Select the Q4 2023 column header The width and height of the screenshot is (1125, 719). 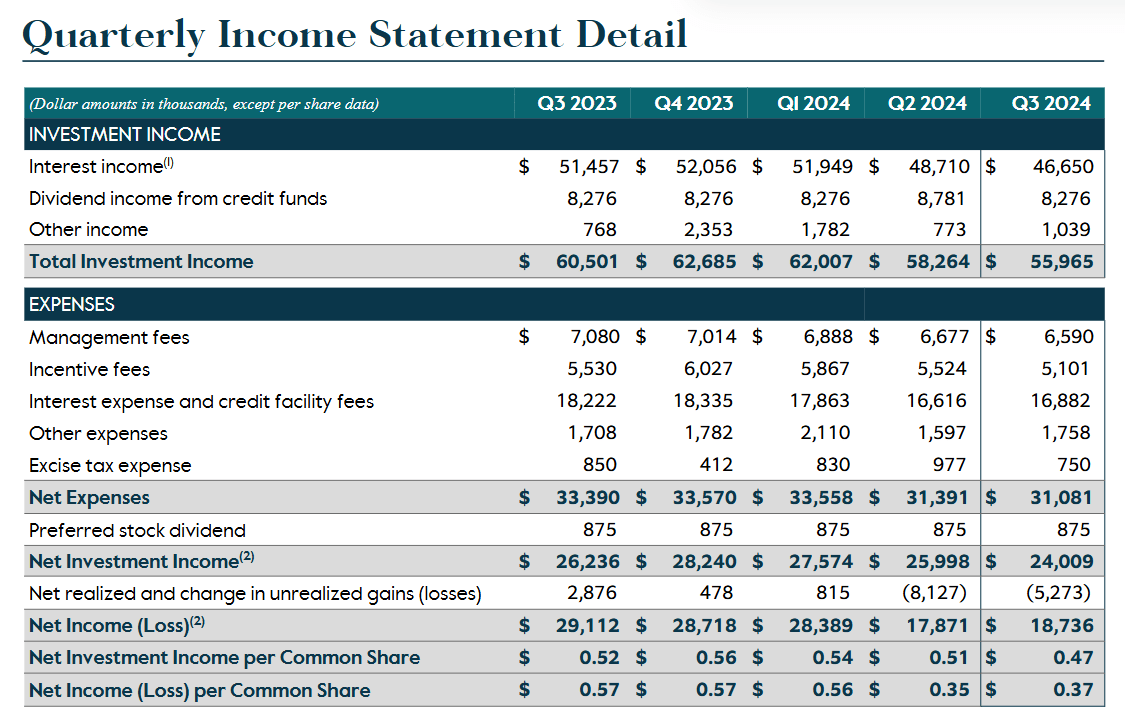[690, 103]
